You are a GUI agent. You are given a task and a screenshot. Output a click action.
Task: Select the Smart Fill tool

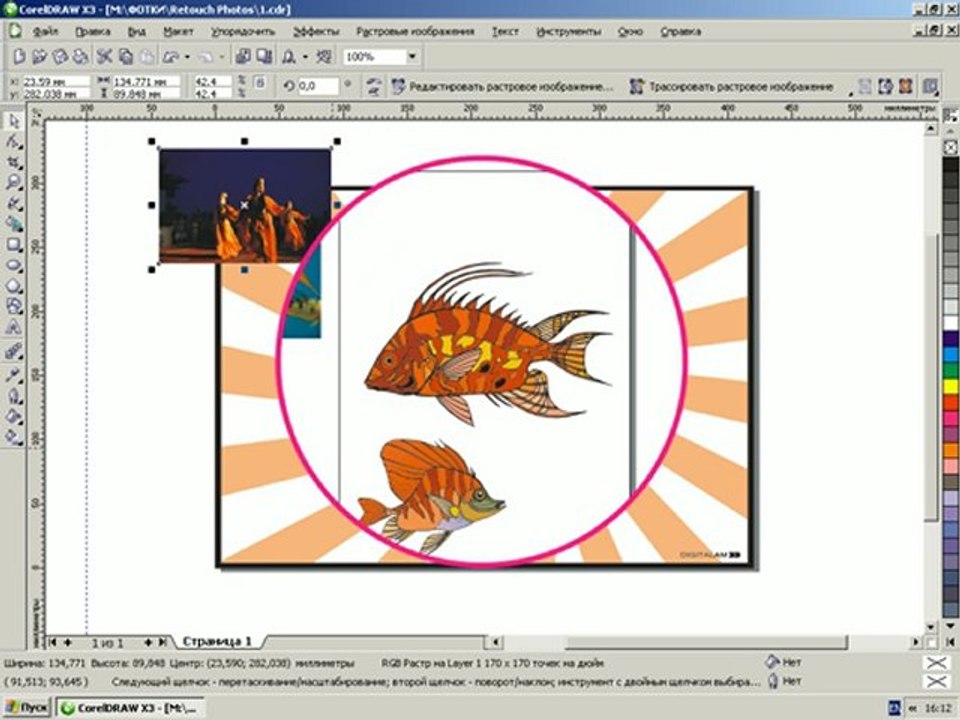[x=13, y=225]
